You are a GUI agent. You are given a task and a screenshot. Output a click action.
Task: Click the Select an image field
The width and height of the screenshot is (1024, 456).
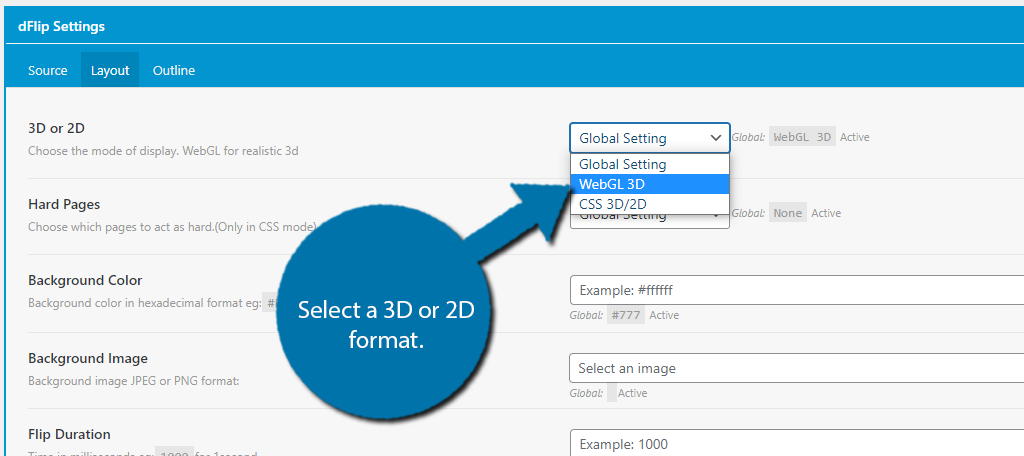(797, 368)
